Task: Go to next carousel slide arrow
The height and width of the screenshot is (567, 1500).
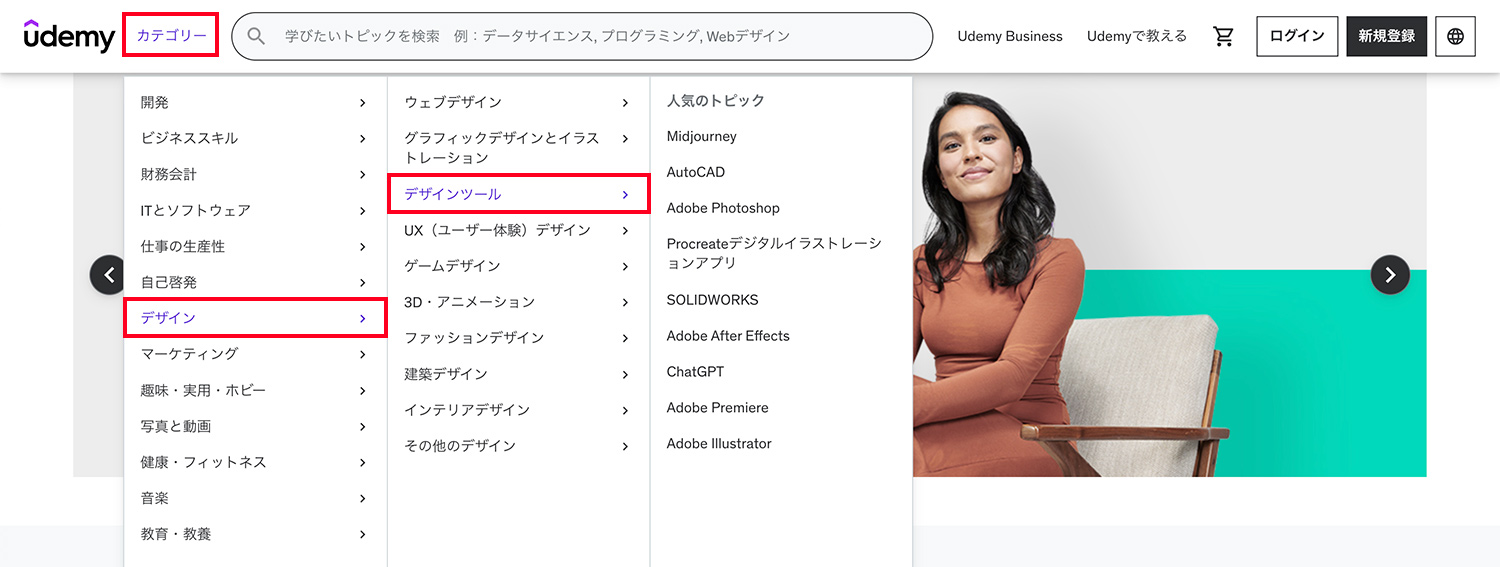Action: point(1390,274)
